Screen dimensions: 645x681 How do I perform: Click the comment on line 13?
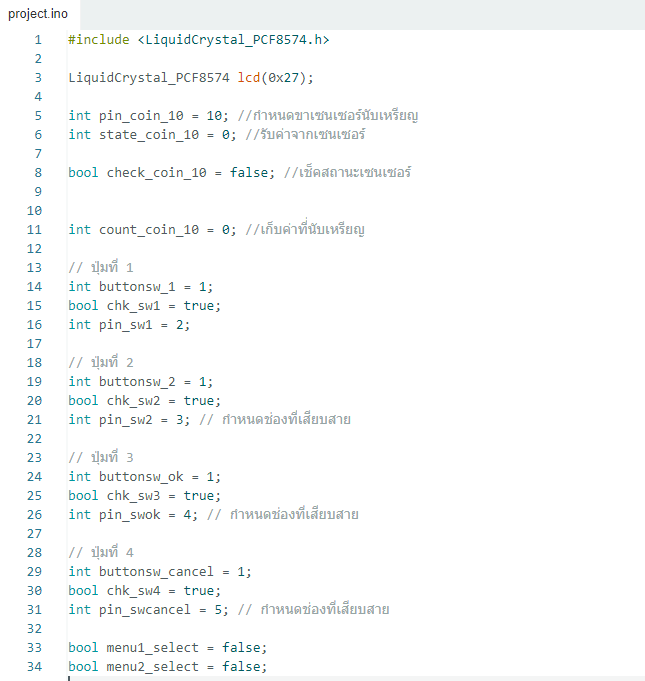pyautogui.click(x=101, y=267)
